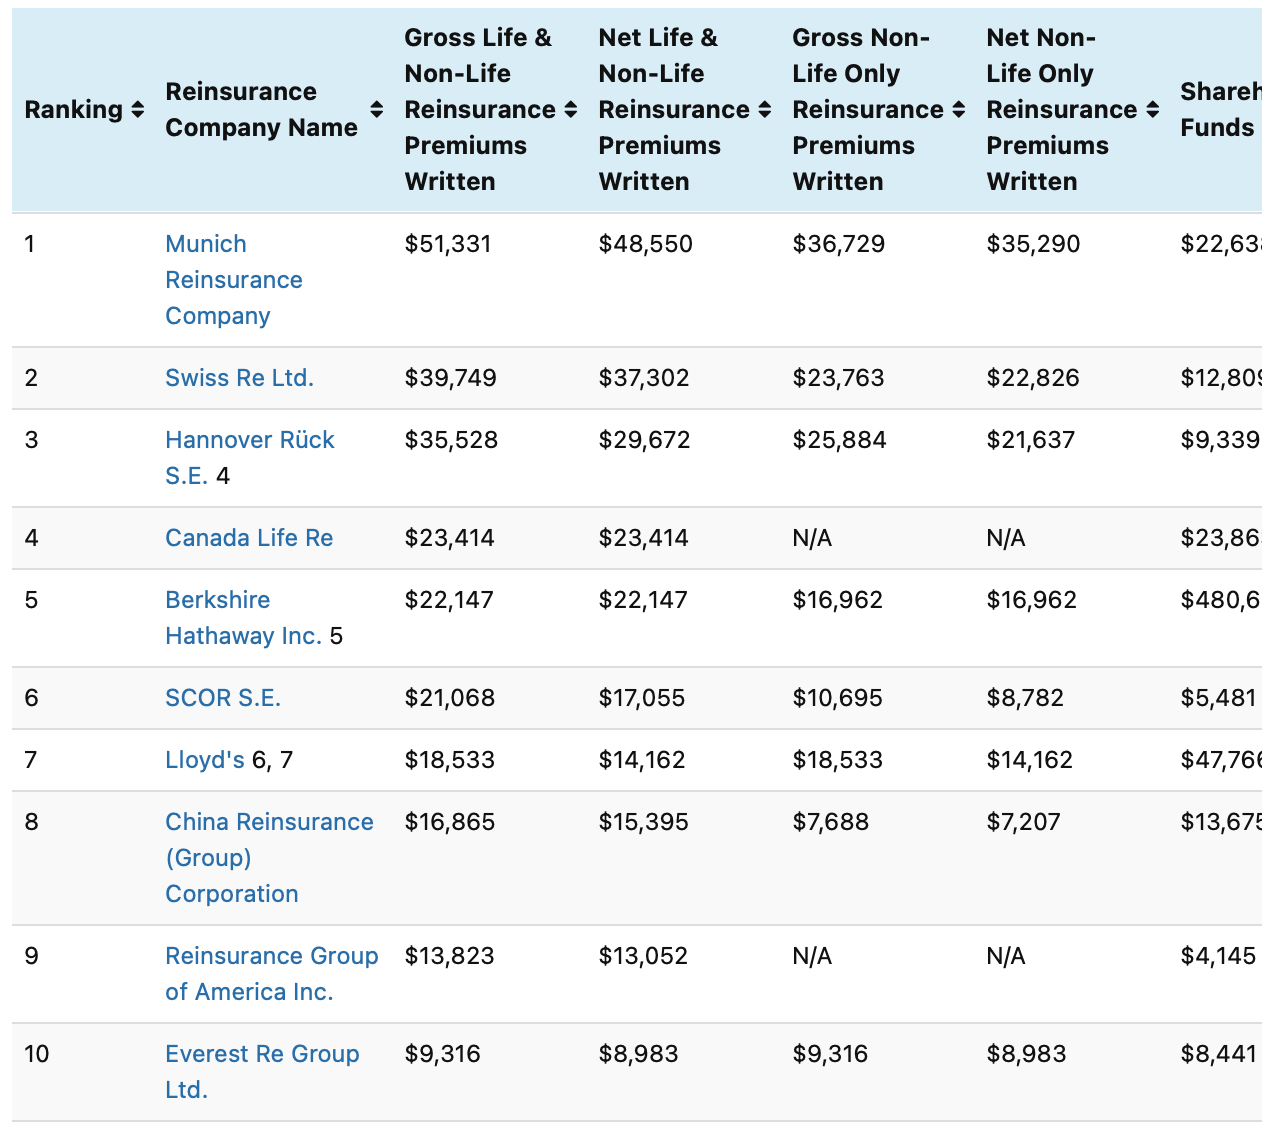Visit Berkshire Hathaway Inc. link

(x=218, y=600)
